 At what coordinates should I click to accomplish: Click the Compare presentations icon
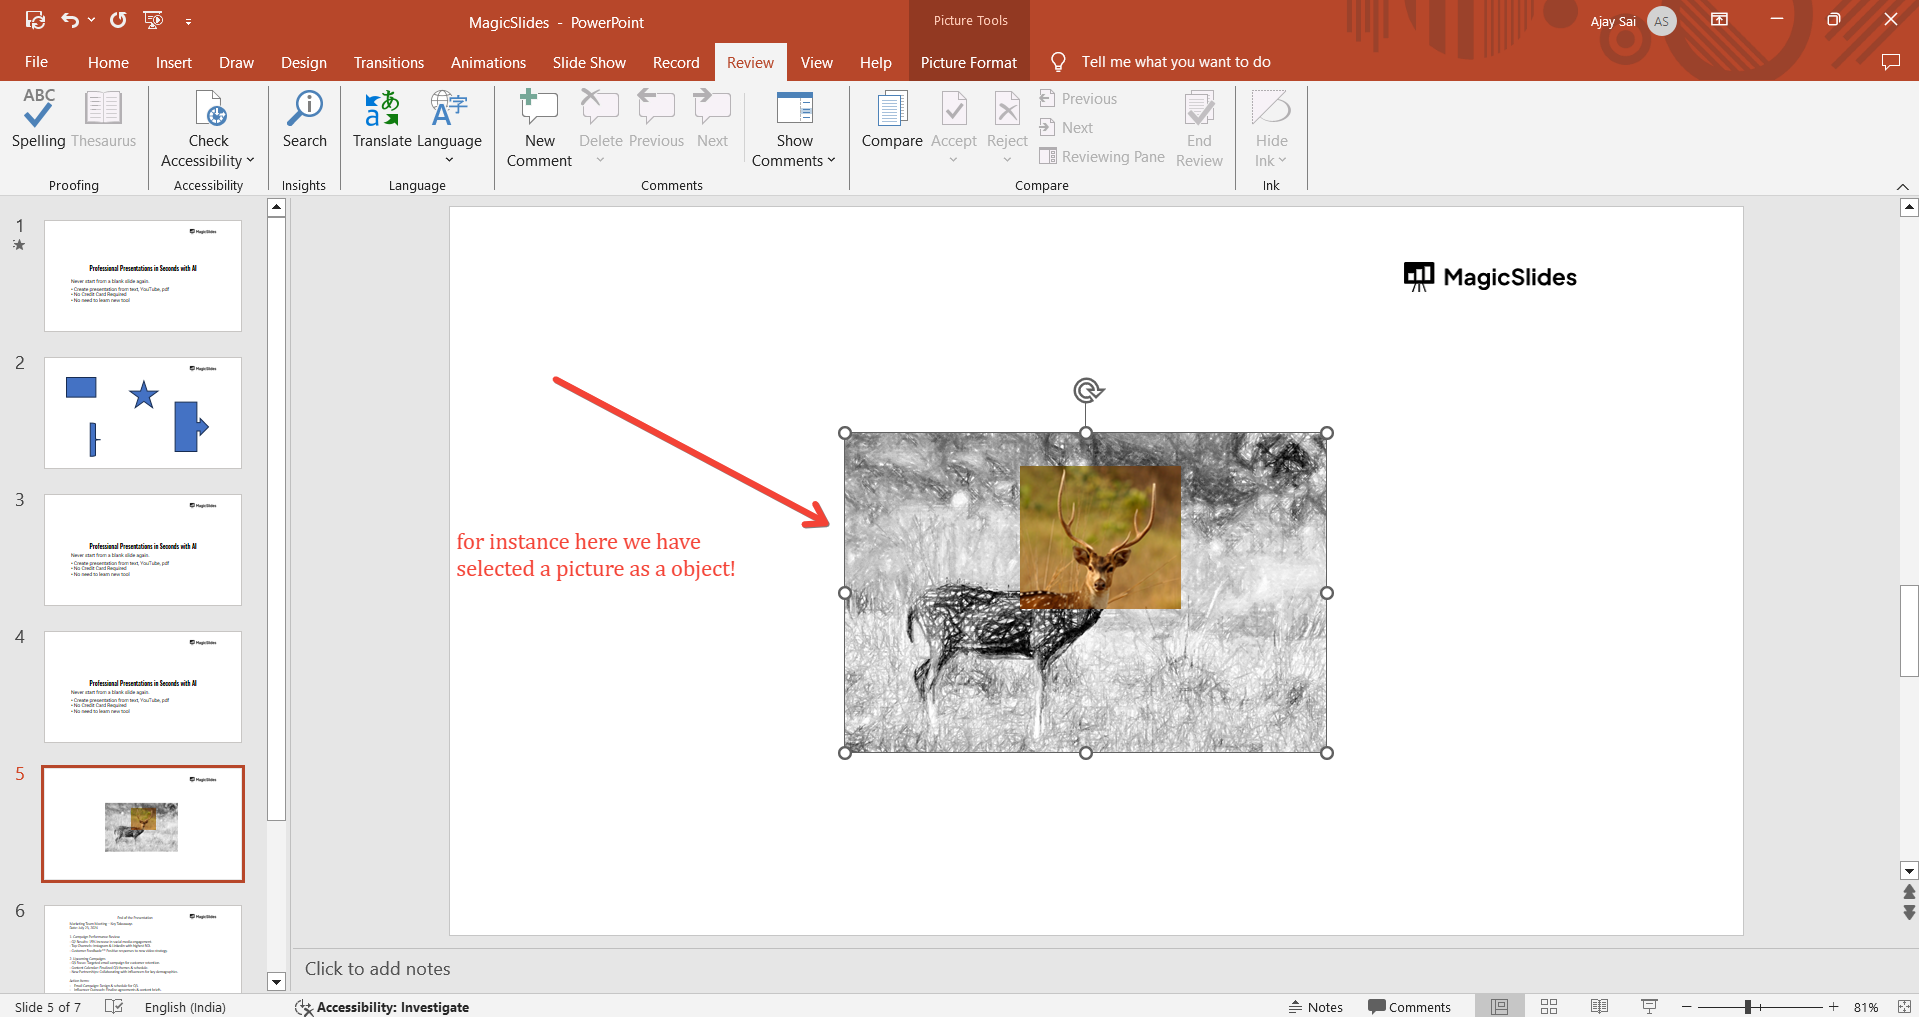[x=891, y=119]
